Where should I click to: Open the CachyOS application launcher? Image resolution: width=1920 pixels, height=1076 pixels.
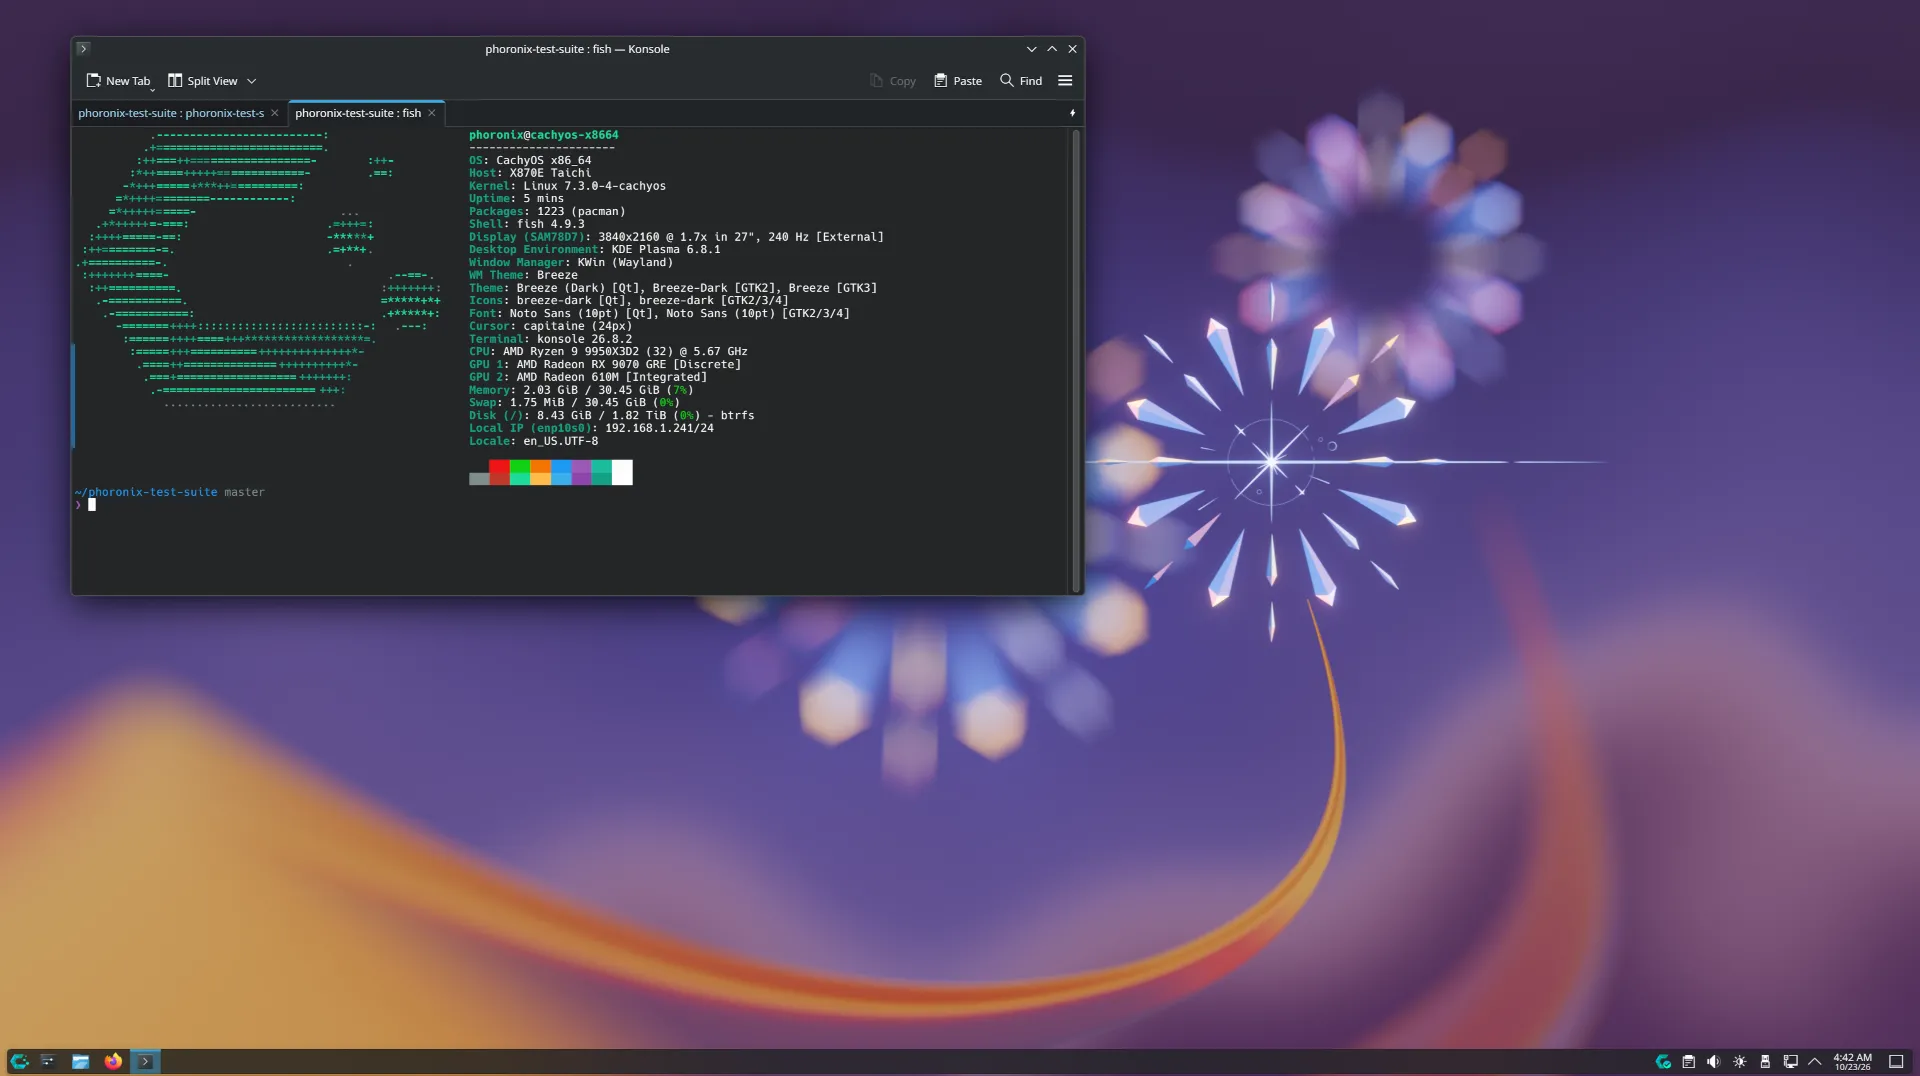tap(19, 1061)
